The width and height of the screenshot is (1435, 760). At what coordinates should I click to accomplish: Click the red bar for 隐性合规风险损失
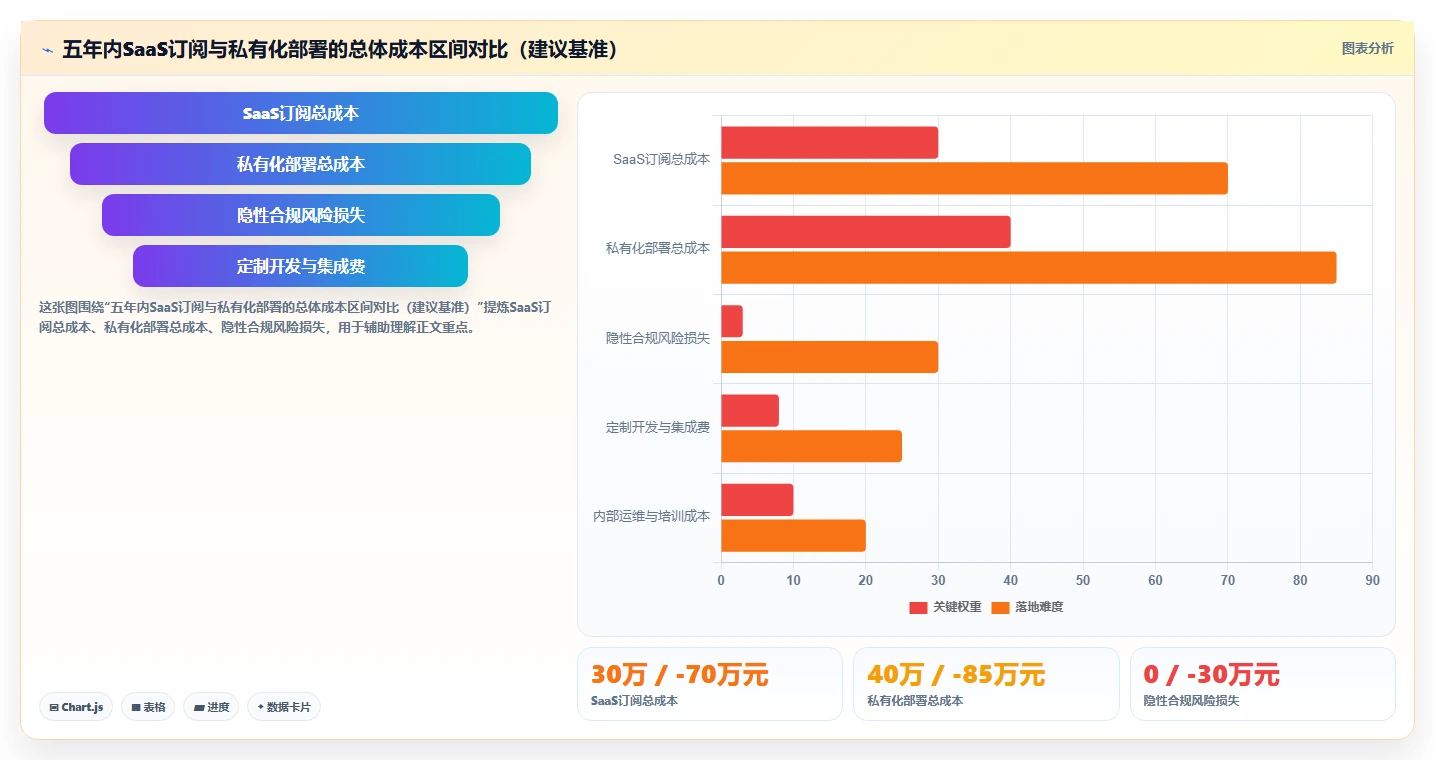(732, 321)
